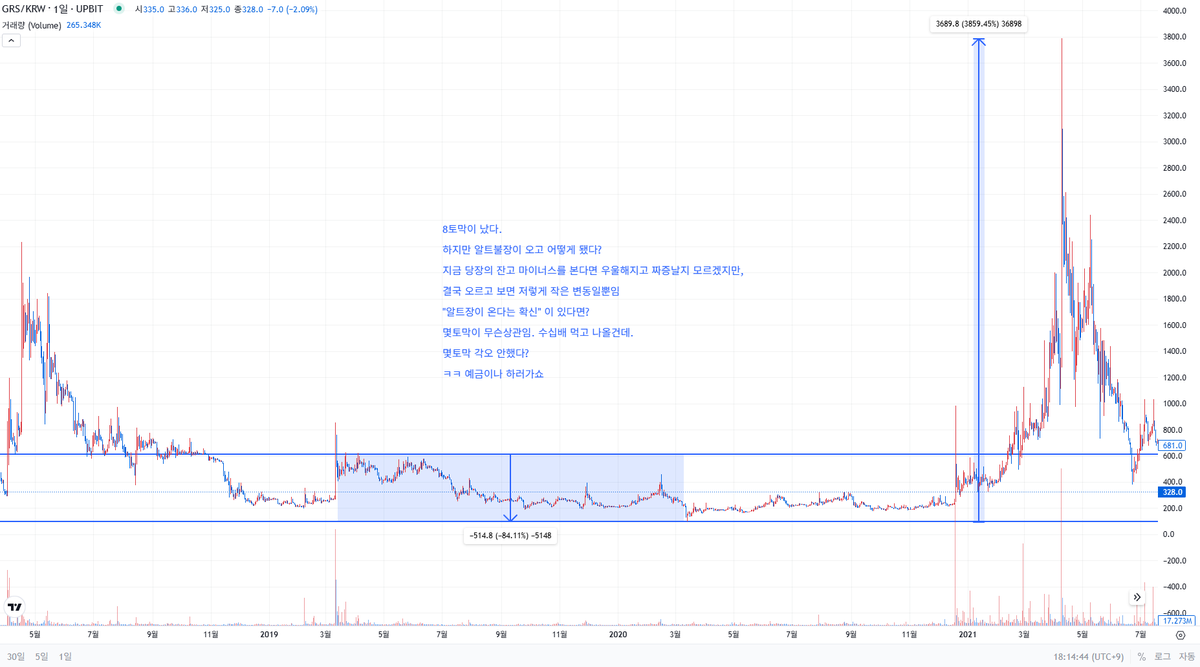Open the TradingView logo link
Image resolution: width=1200 pixels, height=667 pixels.
click(x=15, y=607)
